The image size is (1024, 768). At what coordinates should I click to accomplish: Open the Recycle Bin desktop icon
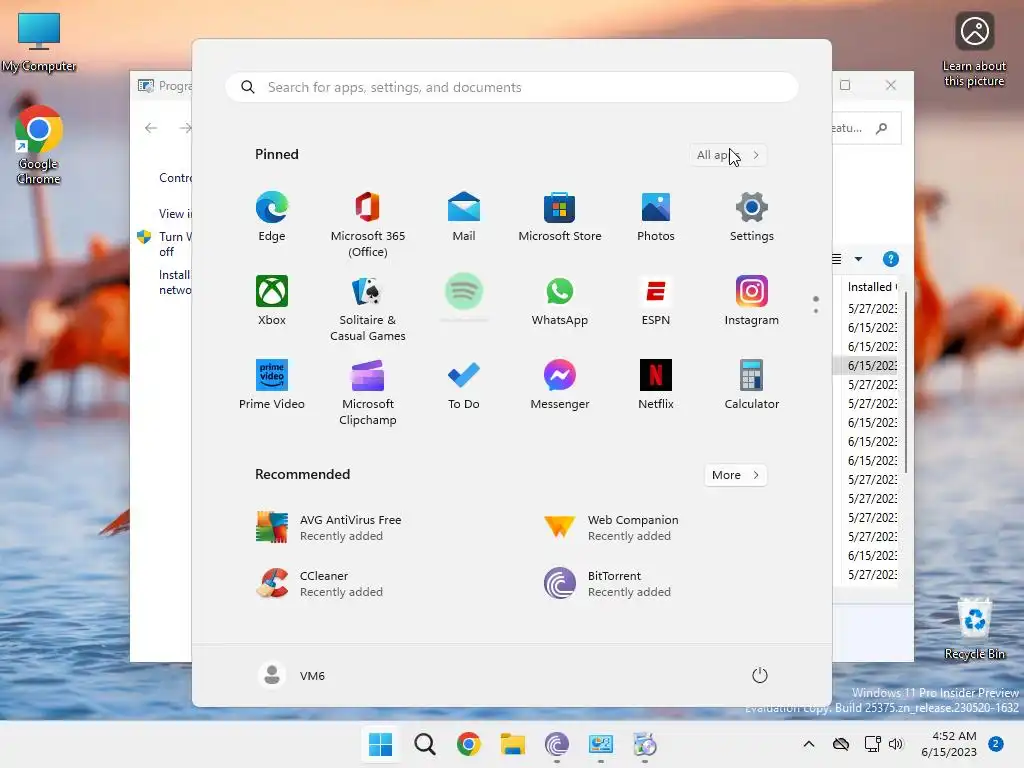(x=974, y=628)
